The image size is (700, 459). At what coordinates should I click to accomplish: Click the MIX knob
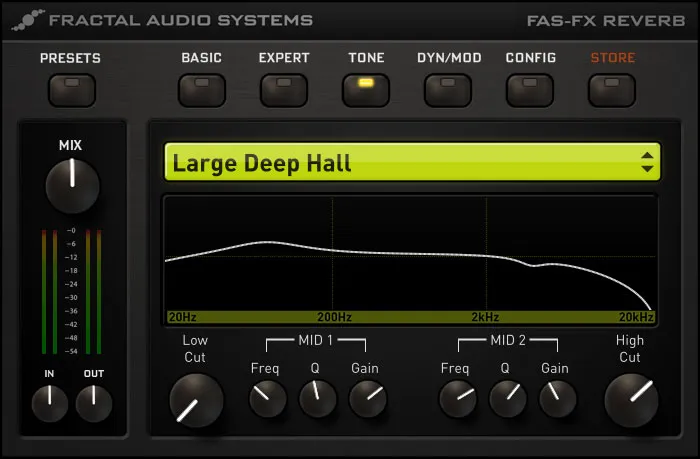coord(72,187)
